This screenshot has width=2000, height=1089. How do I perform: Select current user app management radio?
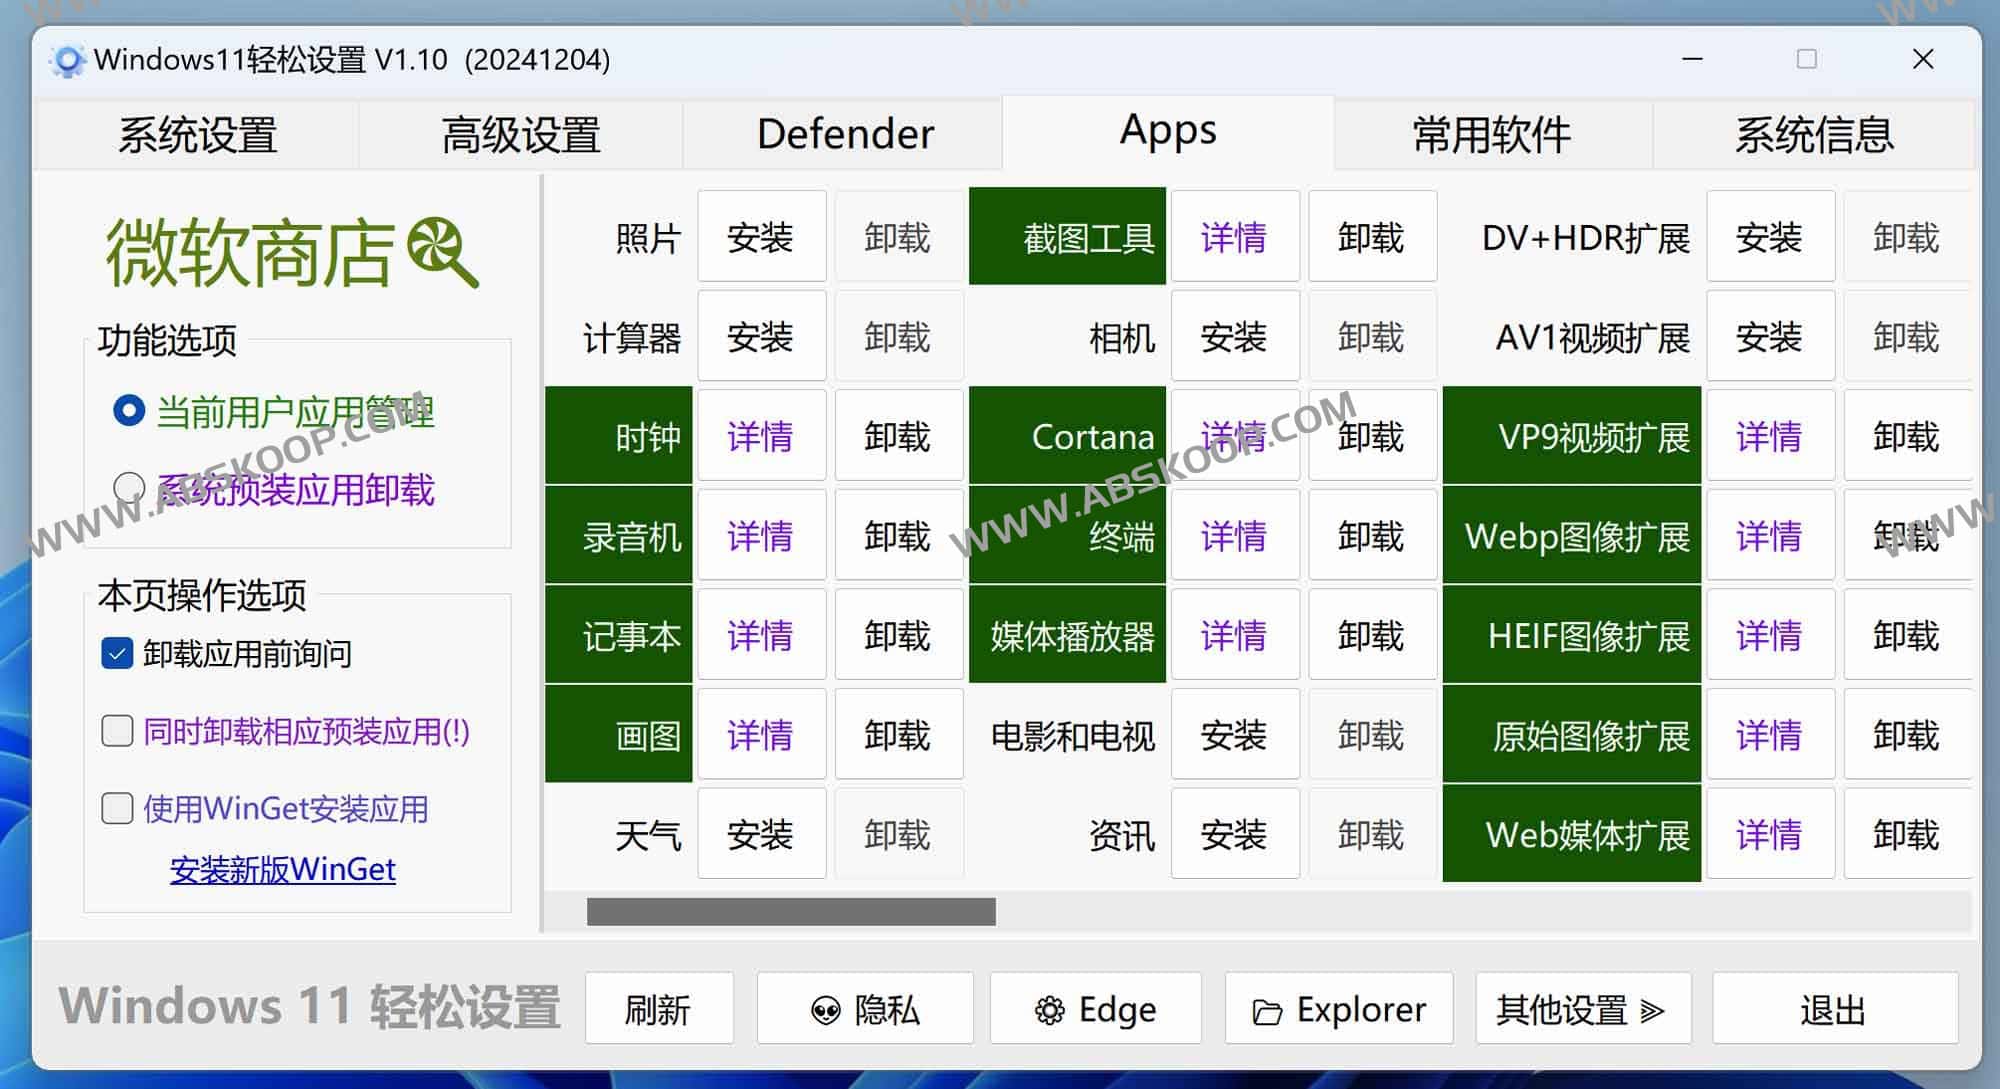coord(129,411)
